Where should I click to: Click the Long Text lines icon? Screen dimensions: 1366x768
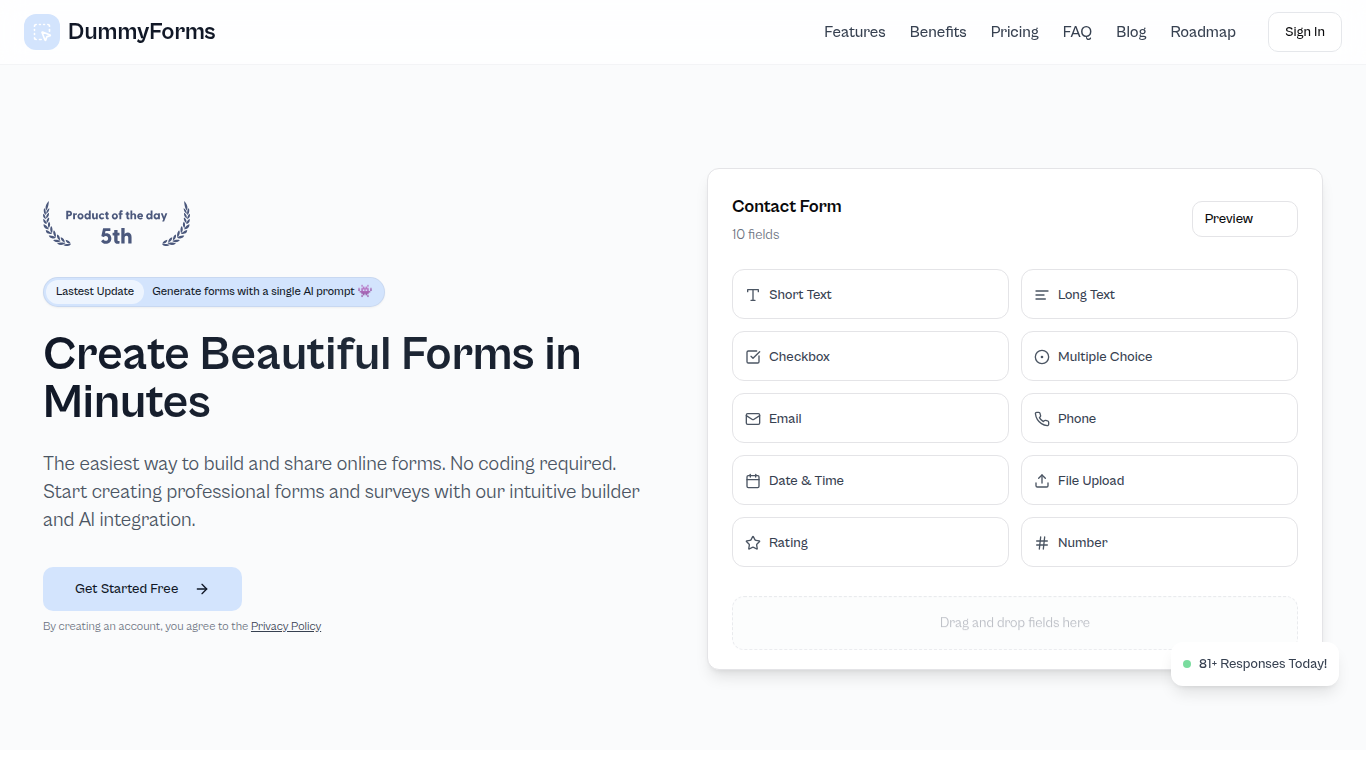click(1042, 295)
